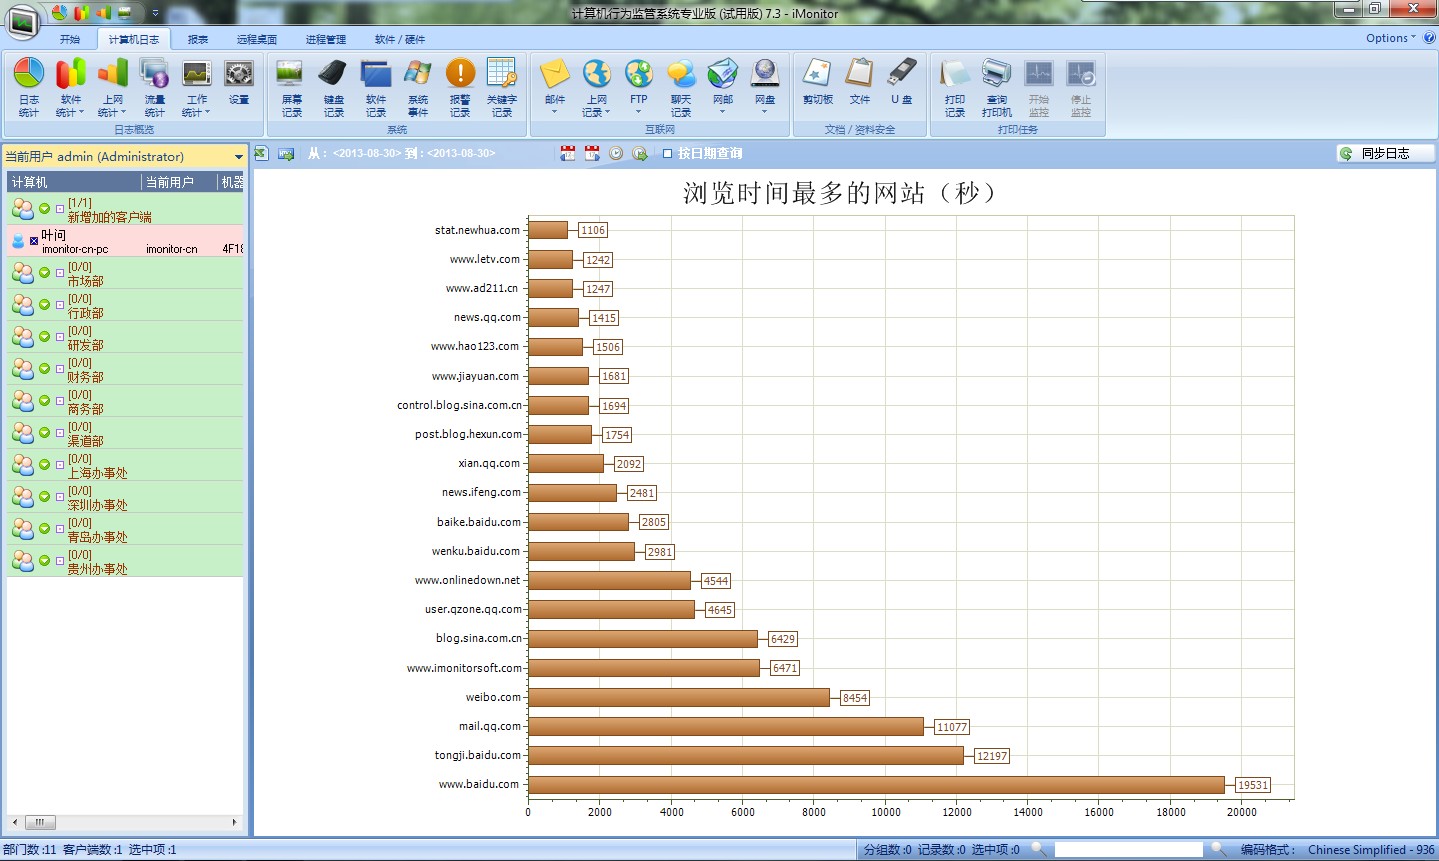
Task: Open 关键字记录 keyword log
Action: [501, 87]
